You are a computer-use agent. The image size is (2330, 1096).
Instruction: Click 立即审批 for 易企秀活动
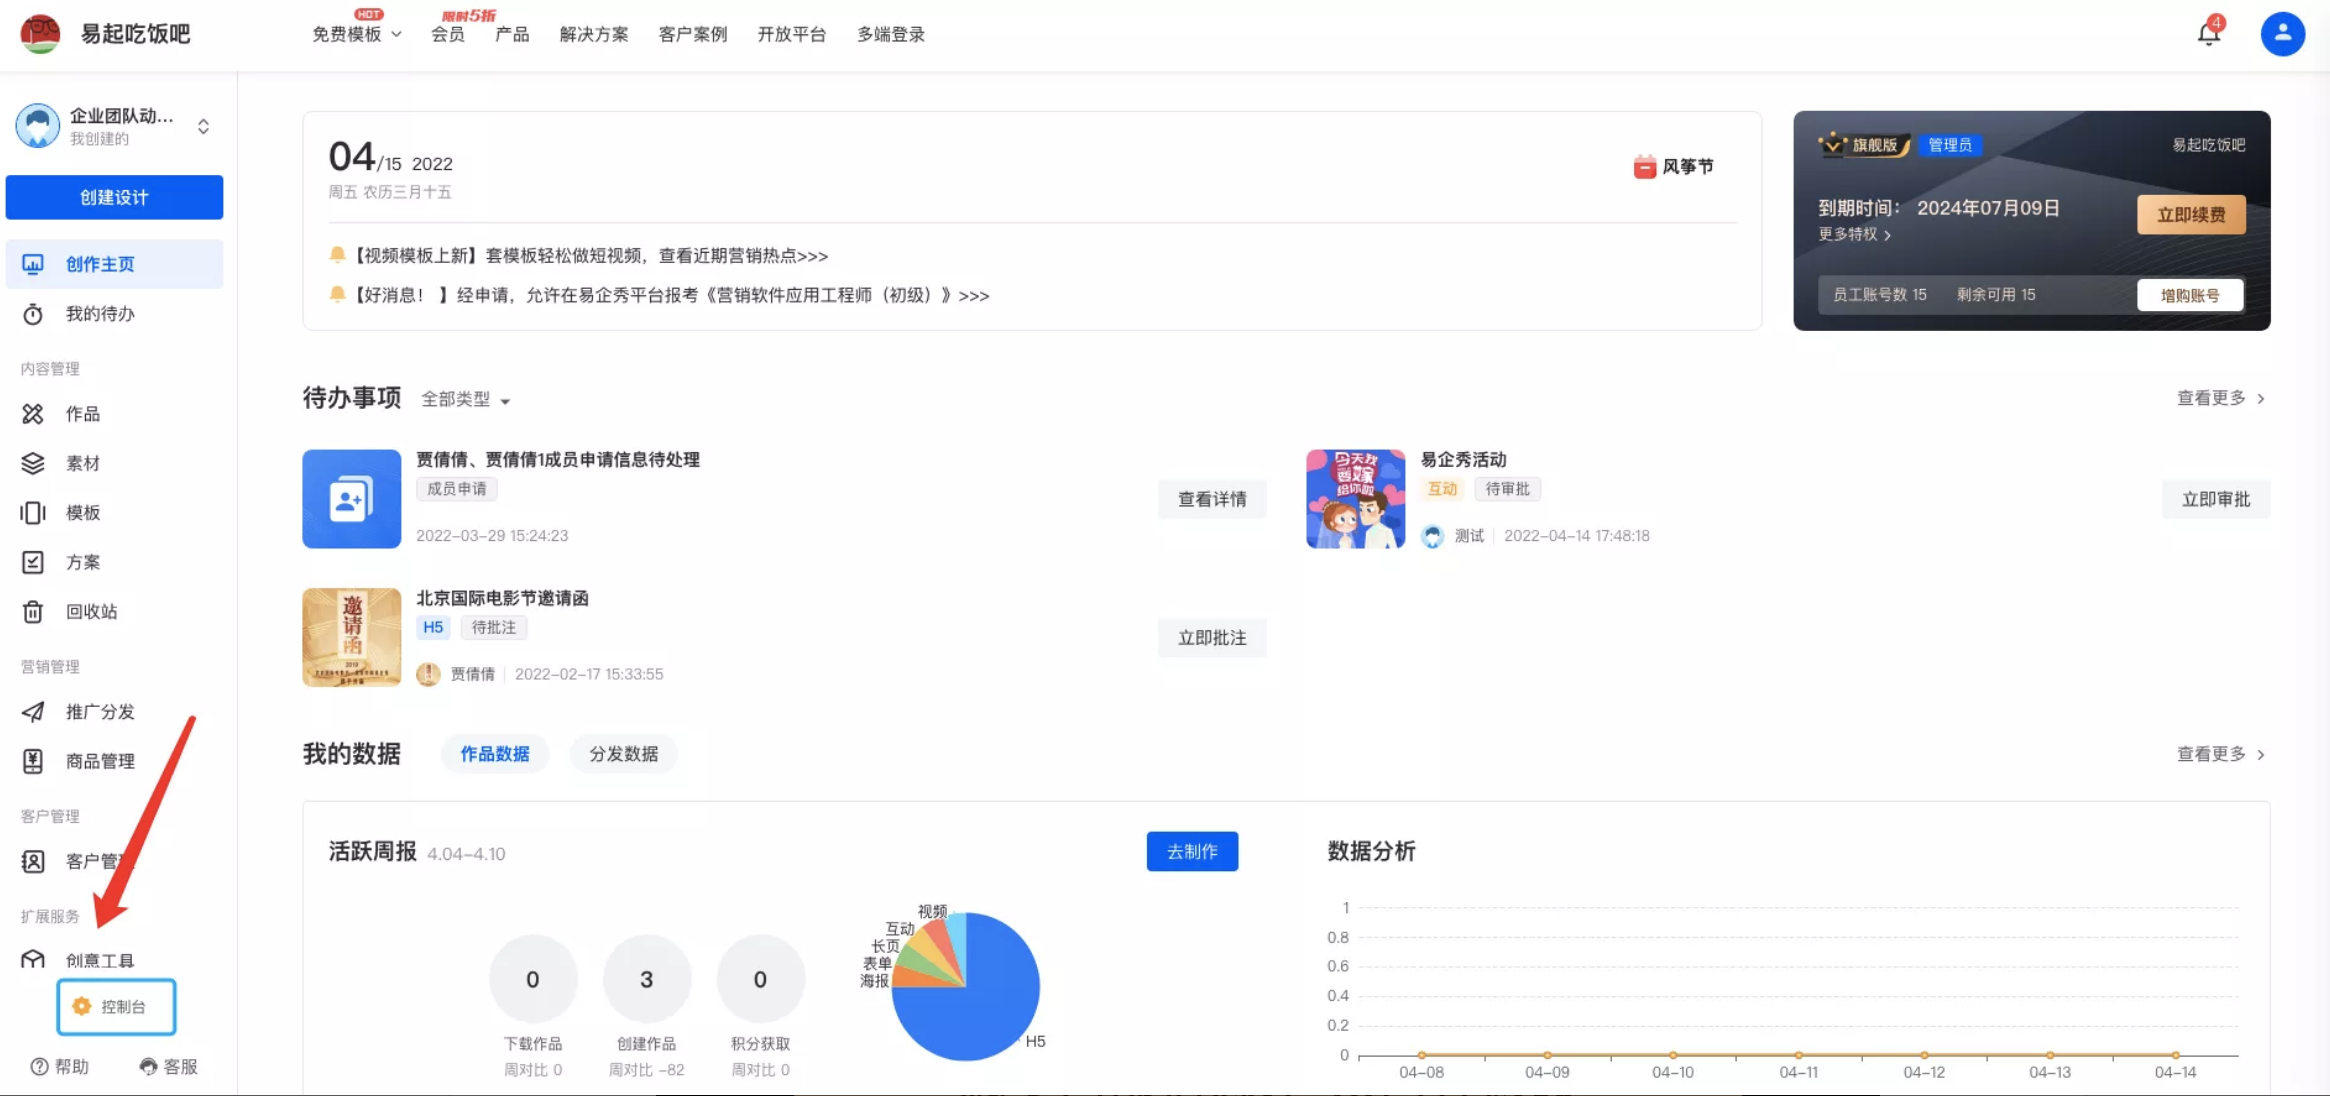[2216, 499]
